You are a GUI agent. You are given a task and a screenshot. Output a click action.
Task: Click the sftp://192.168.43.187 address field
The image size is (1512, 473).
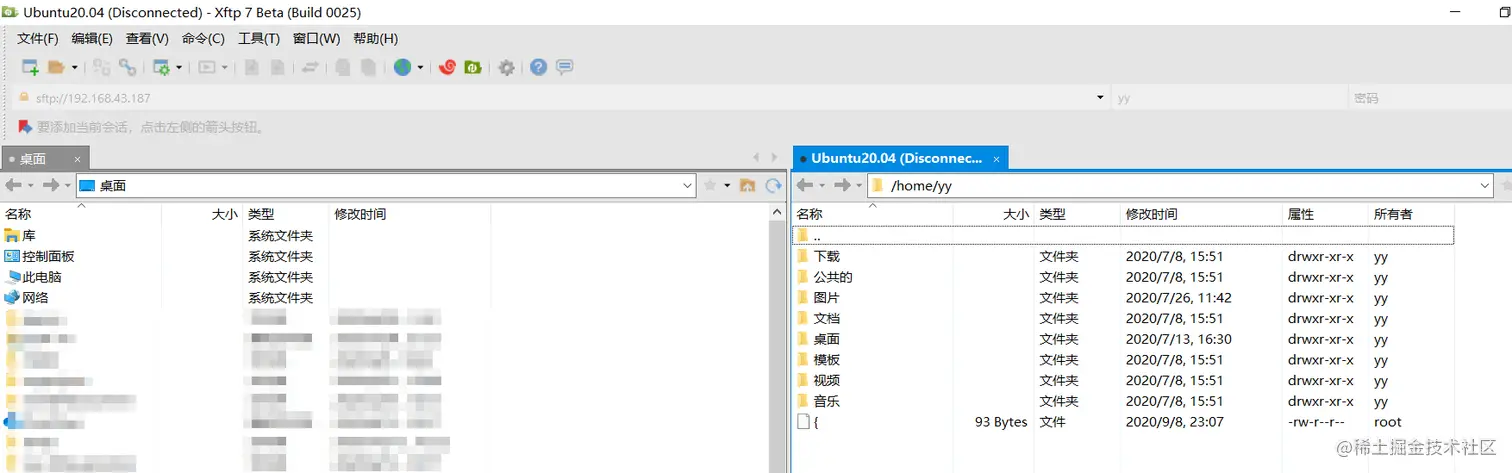pos(560,98)
